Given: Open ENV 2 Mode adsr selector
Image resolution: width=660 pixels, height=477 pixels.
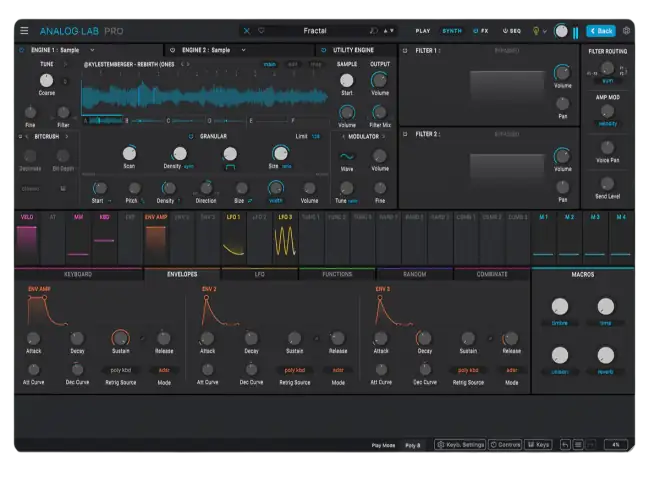Looking at the screenshot, I should tap(338, 370).
